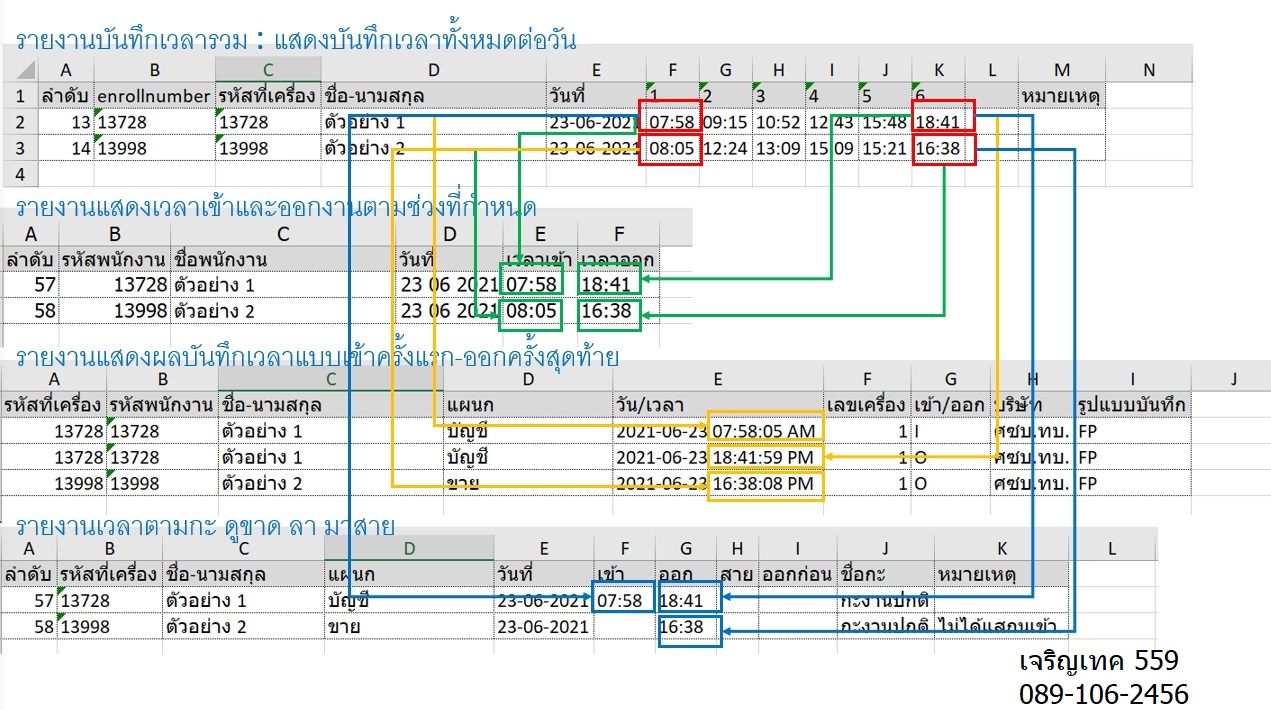The height and width of the screenshot is (710, 1271).
Task: Select the รูปแบบบันทึก header cell
Action: point(1131,405)
